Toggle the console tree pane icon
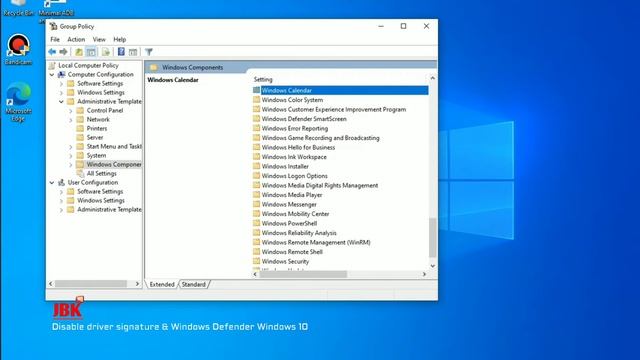Viewport: 640px width, 360px height. 91,52
